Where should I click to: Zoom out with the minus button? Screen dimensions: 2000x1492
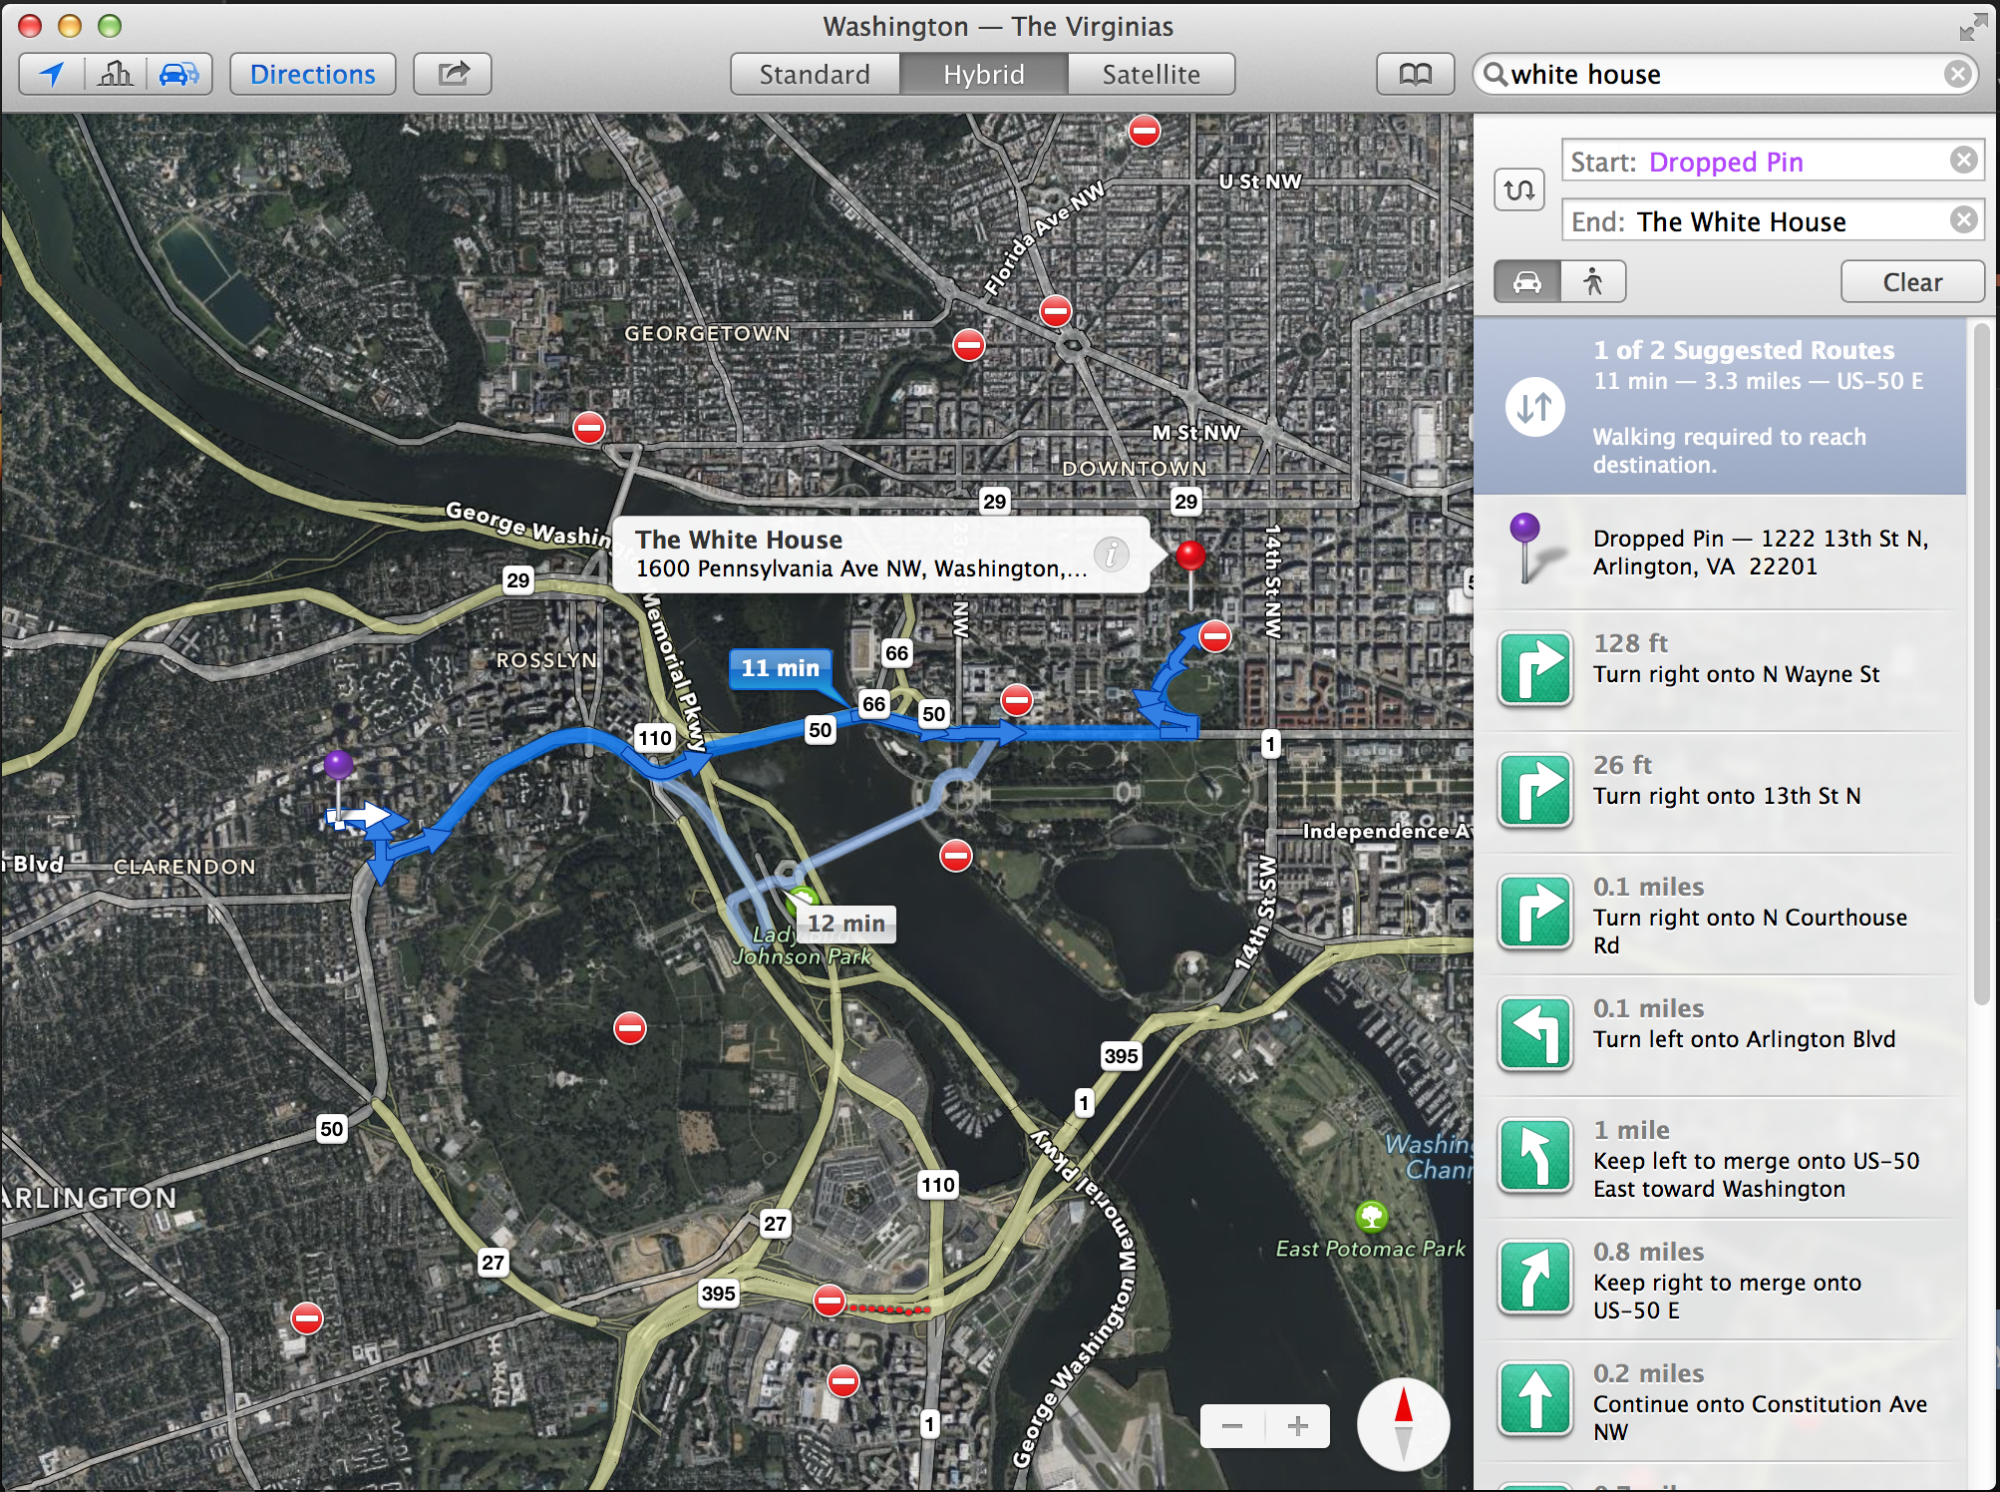pyautogui.click(x=1232, y=1426)
